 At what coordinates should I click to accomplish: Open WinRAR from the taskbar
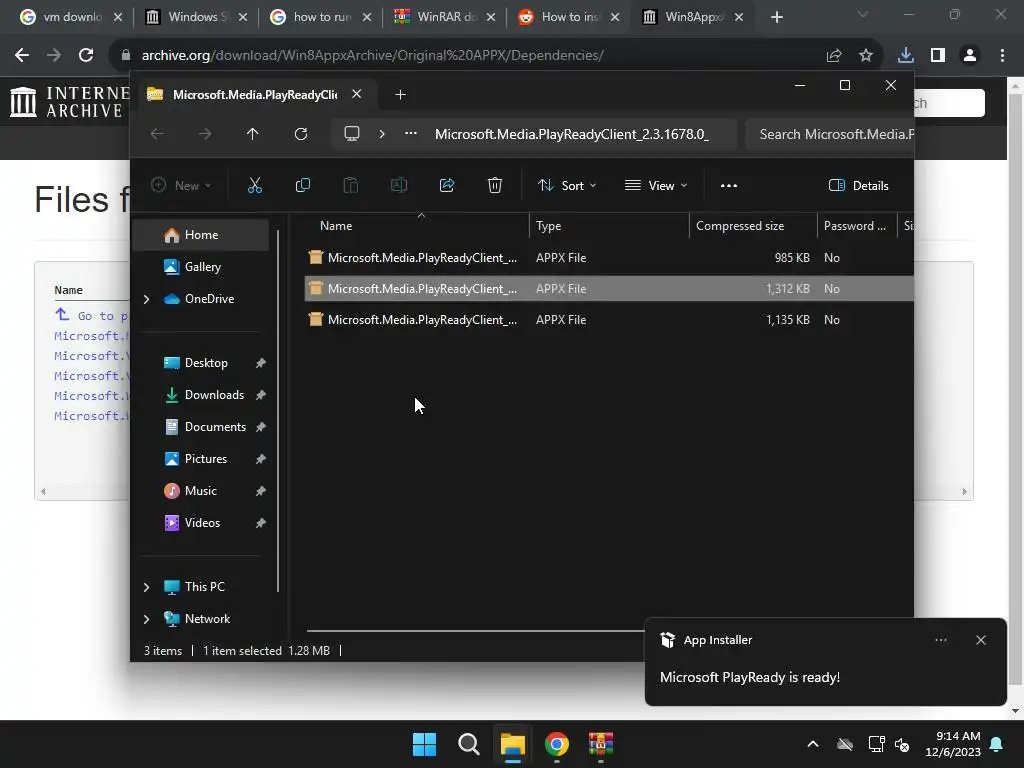[601, 744]
